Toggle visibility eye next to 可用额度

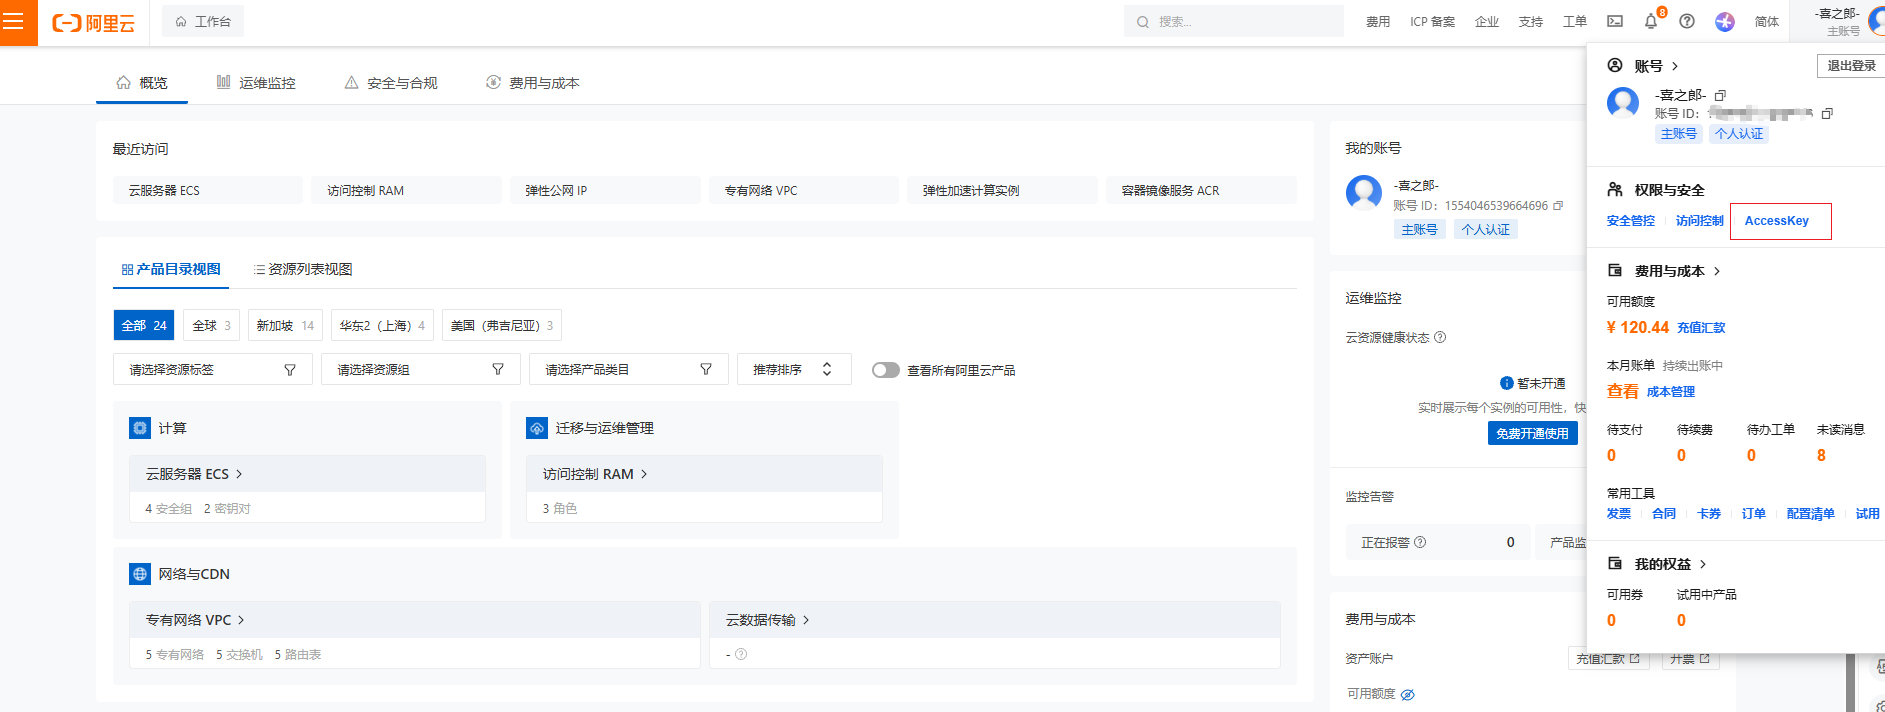pyautogui.click(x=1407, y=694)
